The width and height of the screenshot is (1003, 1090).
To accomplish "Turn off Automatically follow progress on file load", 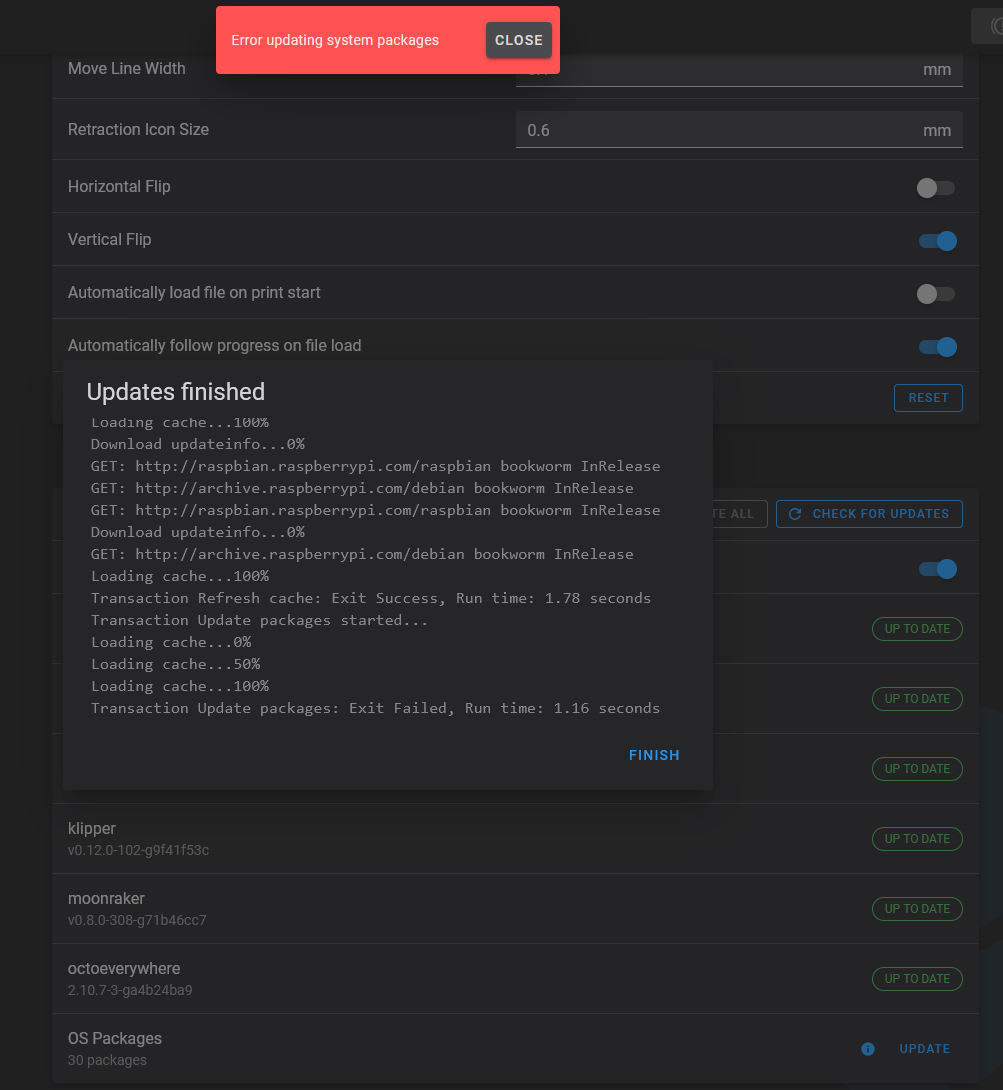I will point(938,347).
